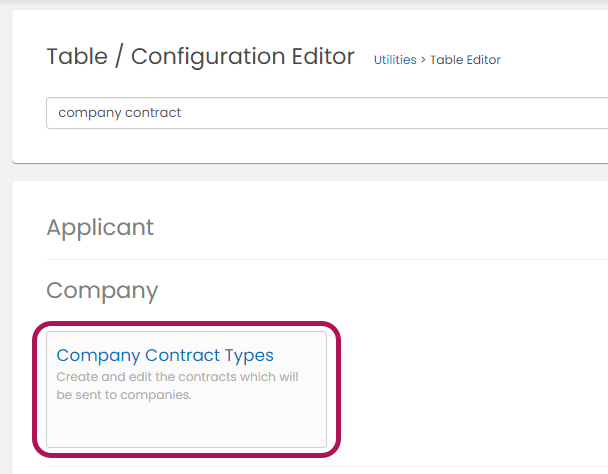608x474 pixels.
Task: Click the Table Editor breadcrumb text
Action: [465, 60]
